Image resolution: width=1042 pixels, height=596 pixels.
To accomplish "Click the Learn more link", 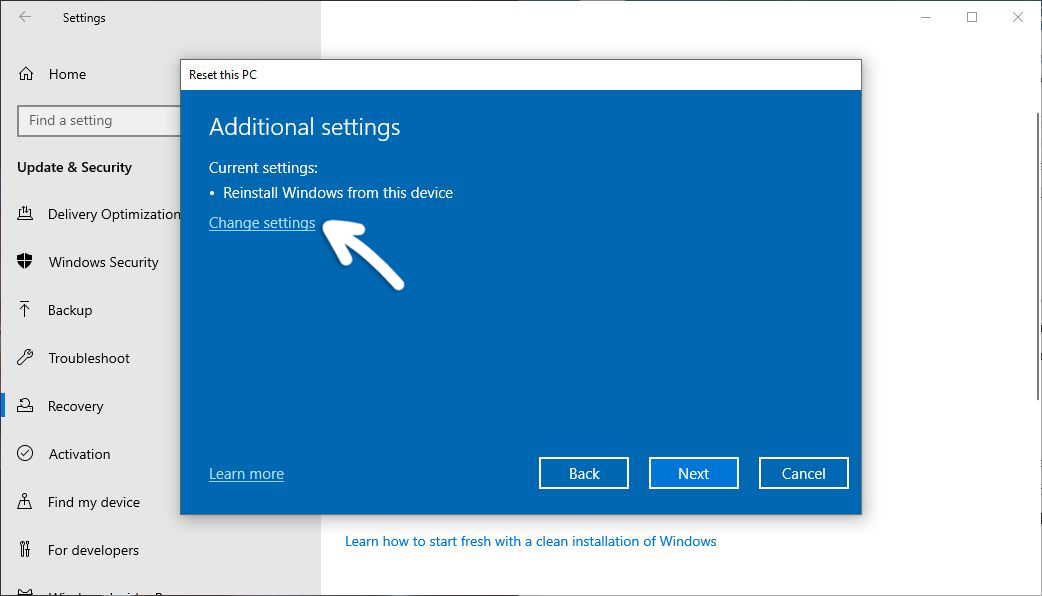I will coord(246,473).
